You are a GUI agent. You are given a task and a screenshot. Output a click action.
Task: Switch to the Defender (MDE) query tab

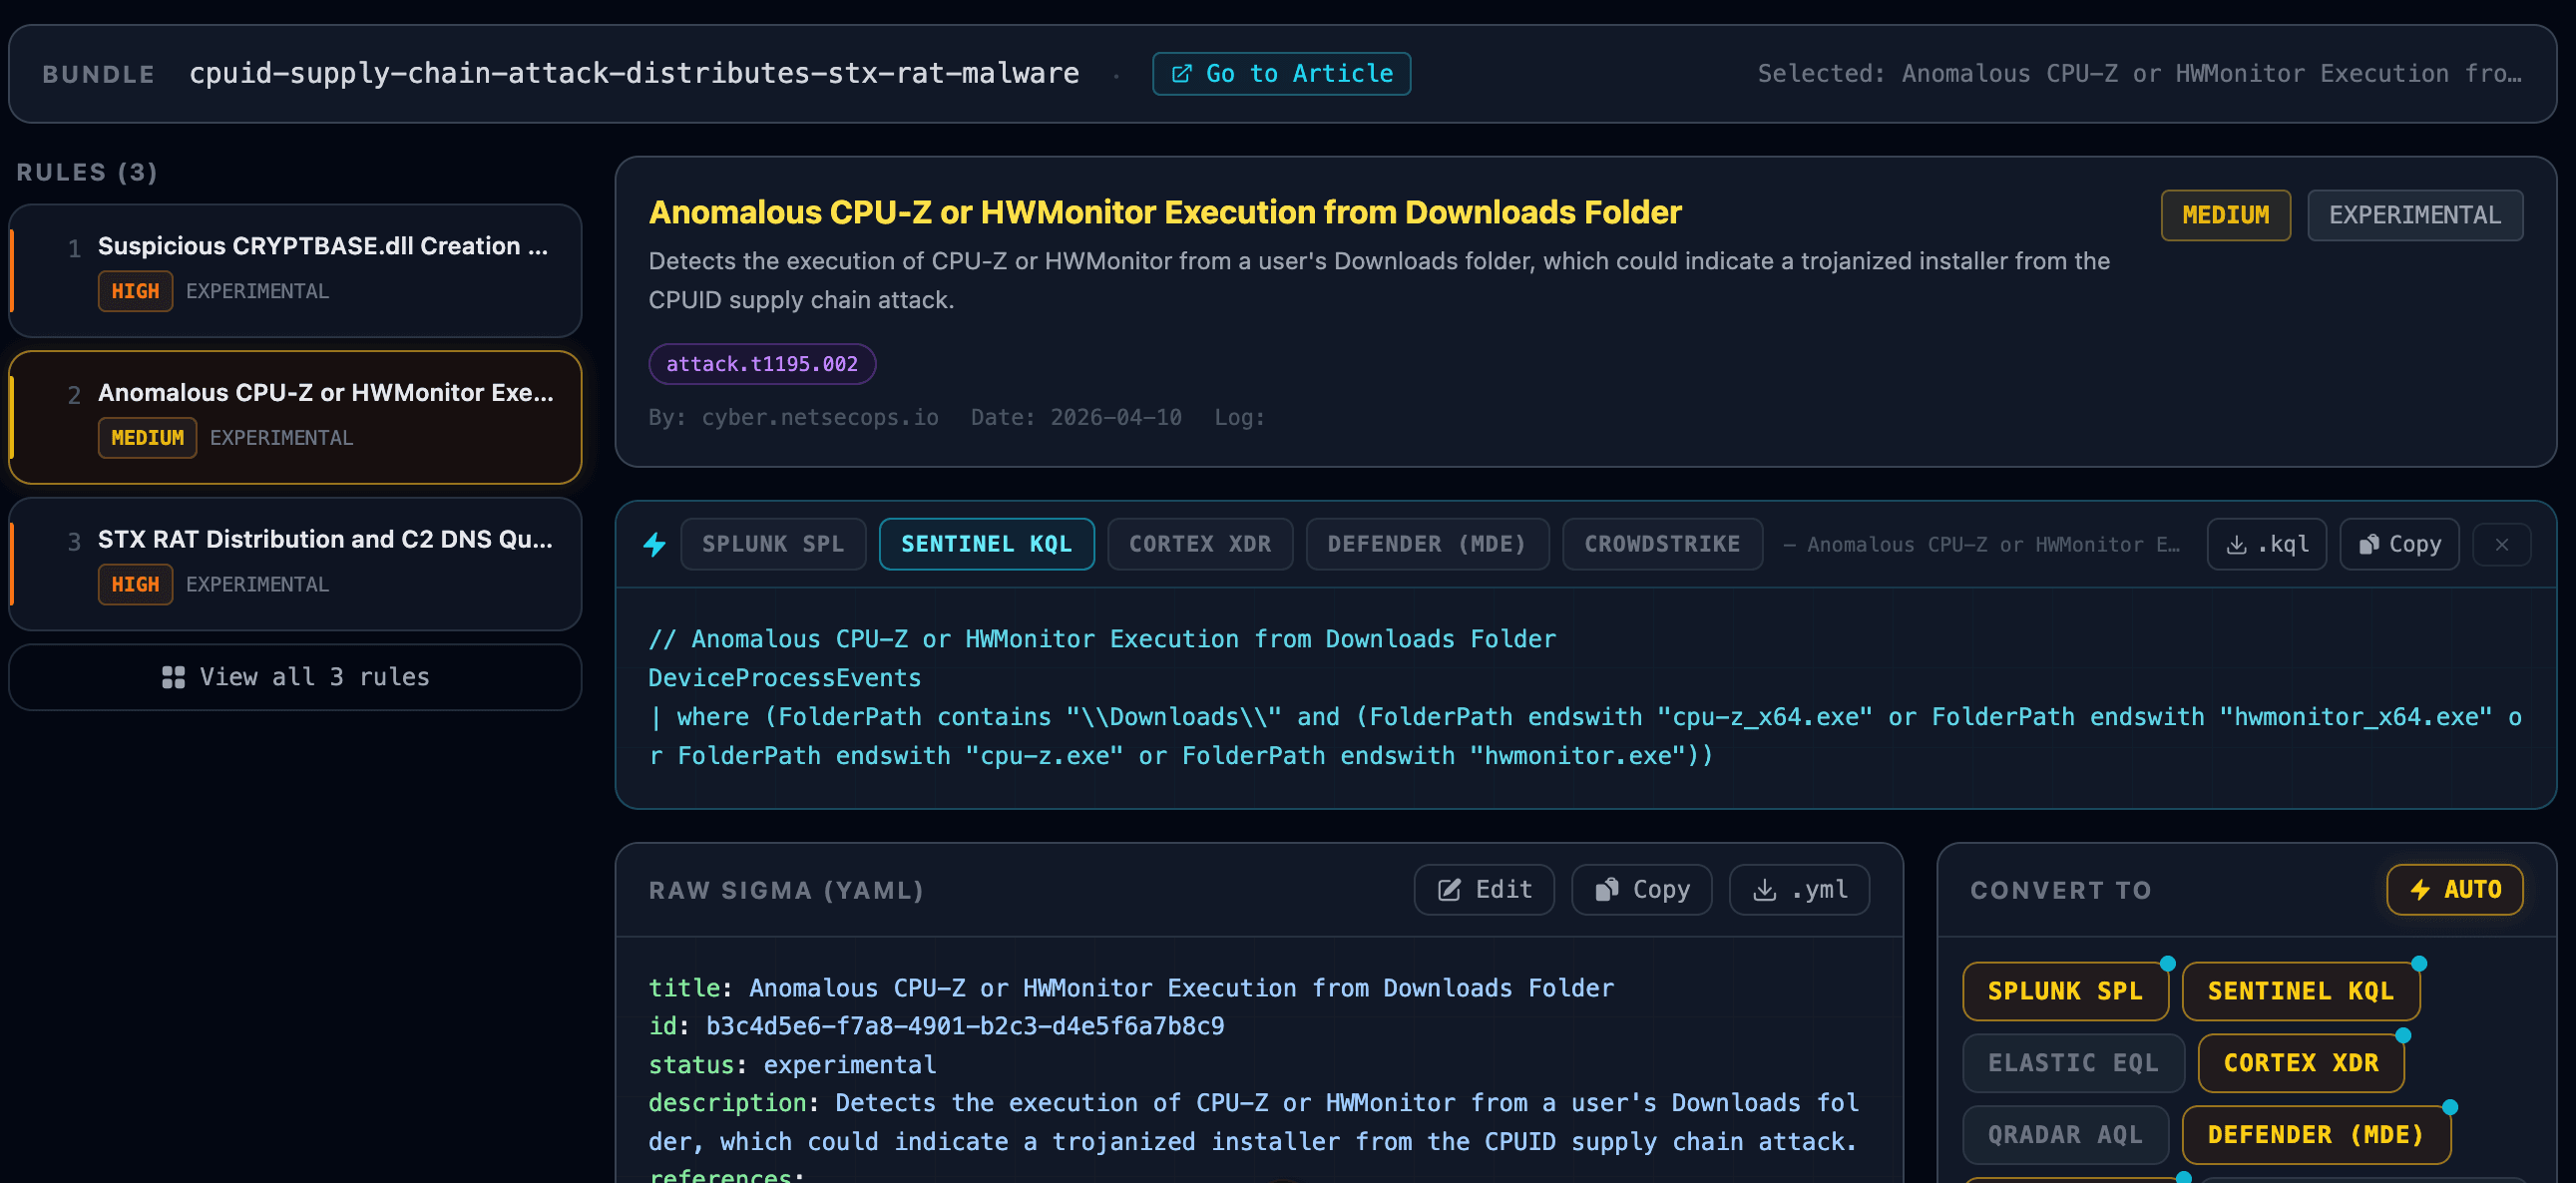[1427, 544]
